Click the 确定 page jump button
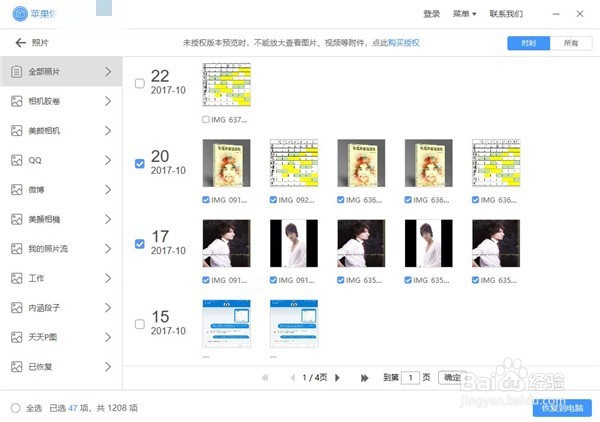 point(452,378)
